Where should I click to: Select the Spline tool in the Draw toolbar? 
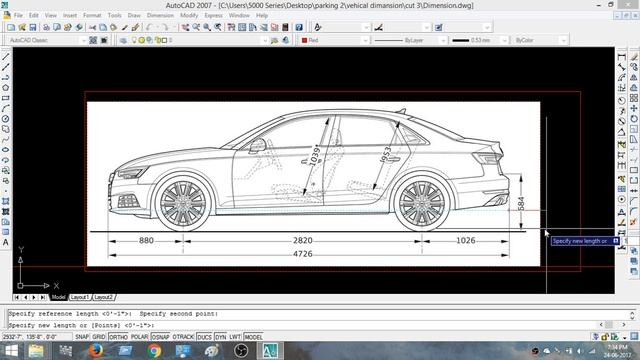pyautogui.click(x=6, y=139)
